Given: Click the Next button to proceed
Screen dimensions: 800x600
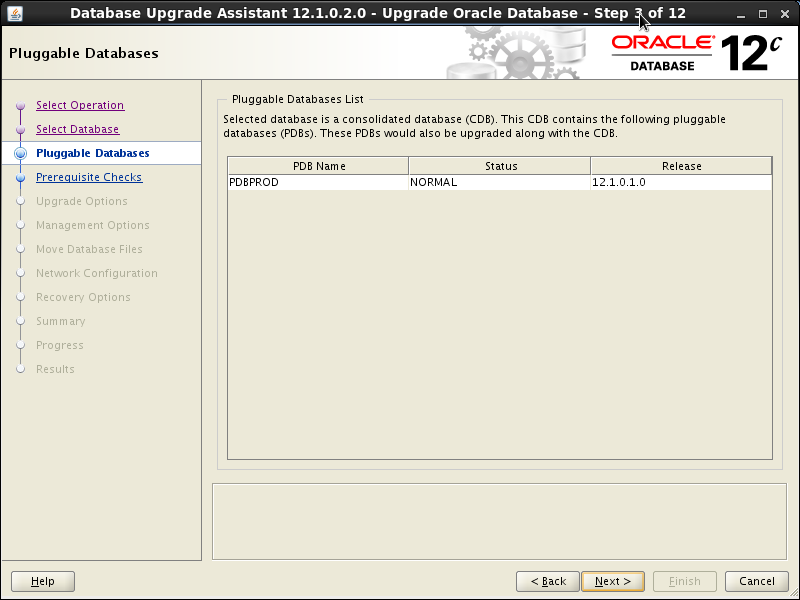Looking at the screenshot, I should click(x=612, y=581).
